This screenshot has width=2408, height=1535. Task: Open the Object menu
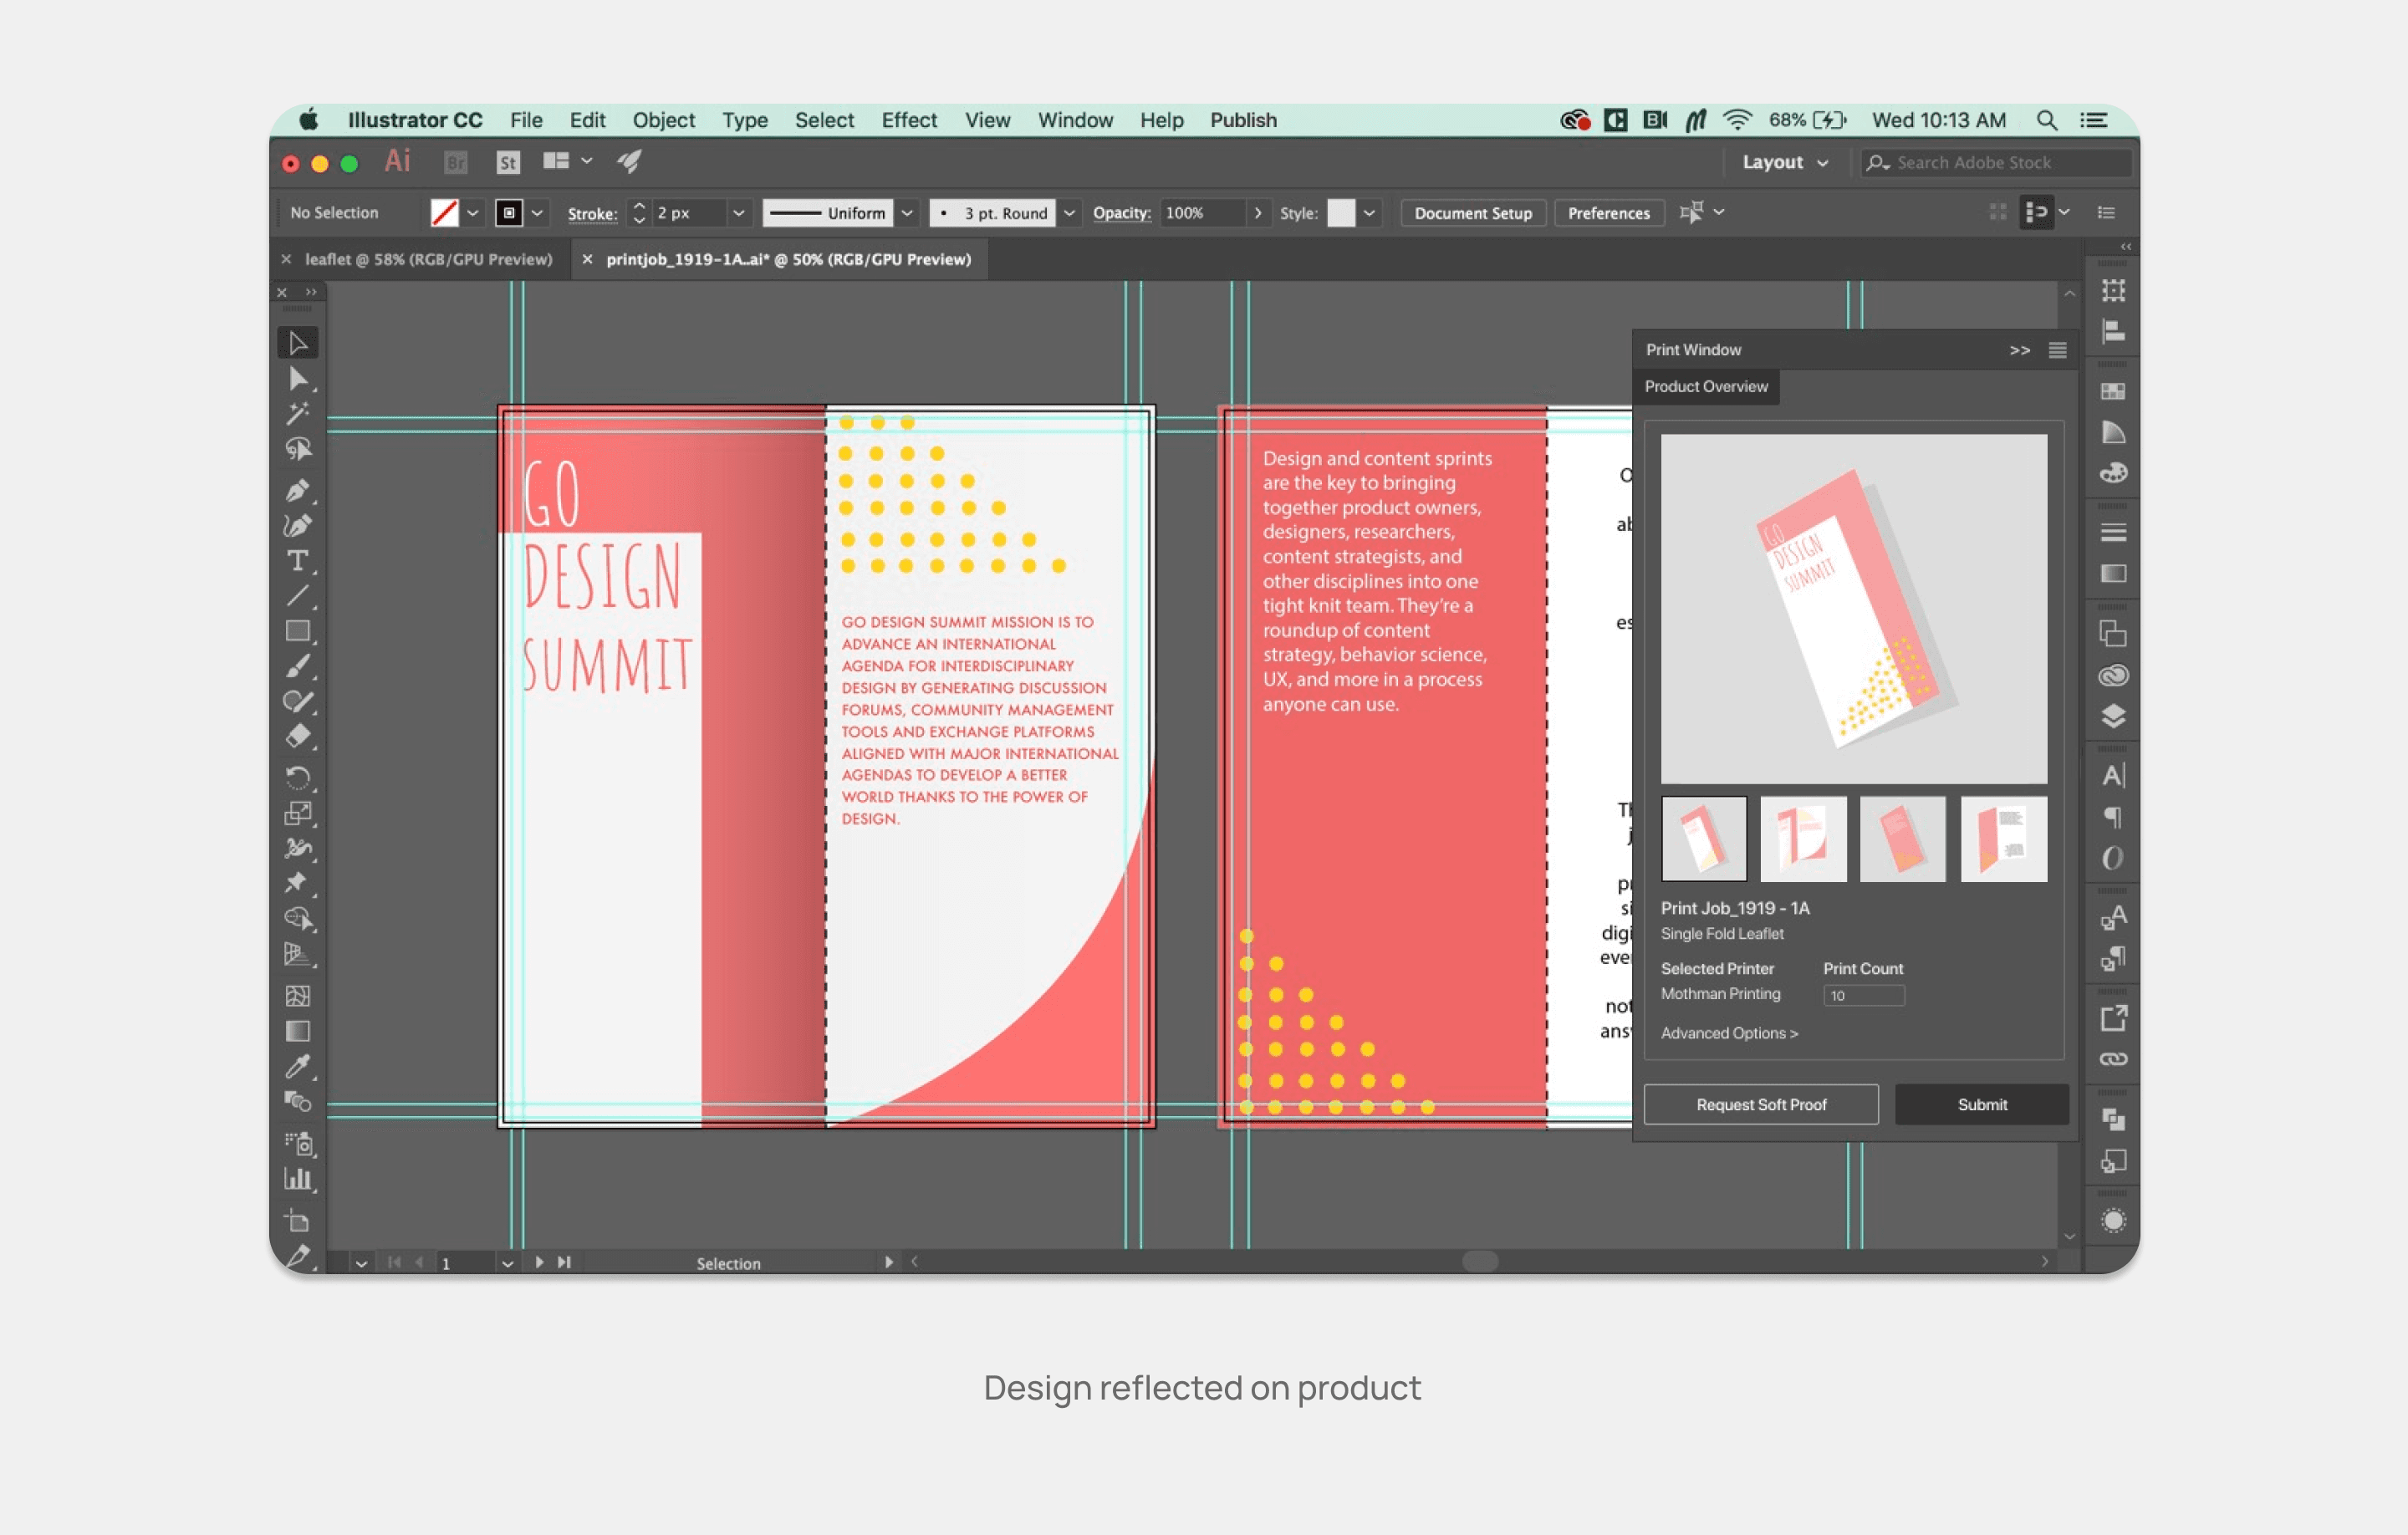tap(664, 120)
